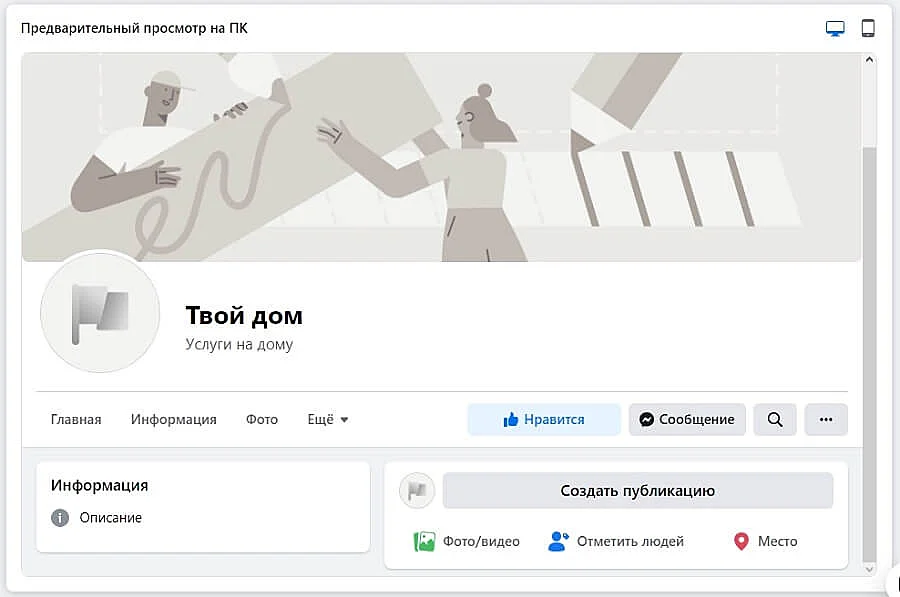Click the Создать публикацию field

(637, 491)
